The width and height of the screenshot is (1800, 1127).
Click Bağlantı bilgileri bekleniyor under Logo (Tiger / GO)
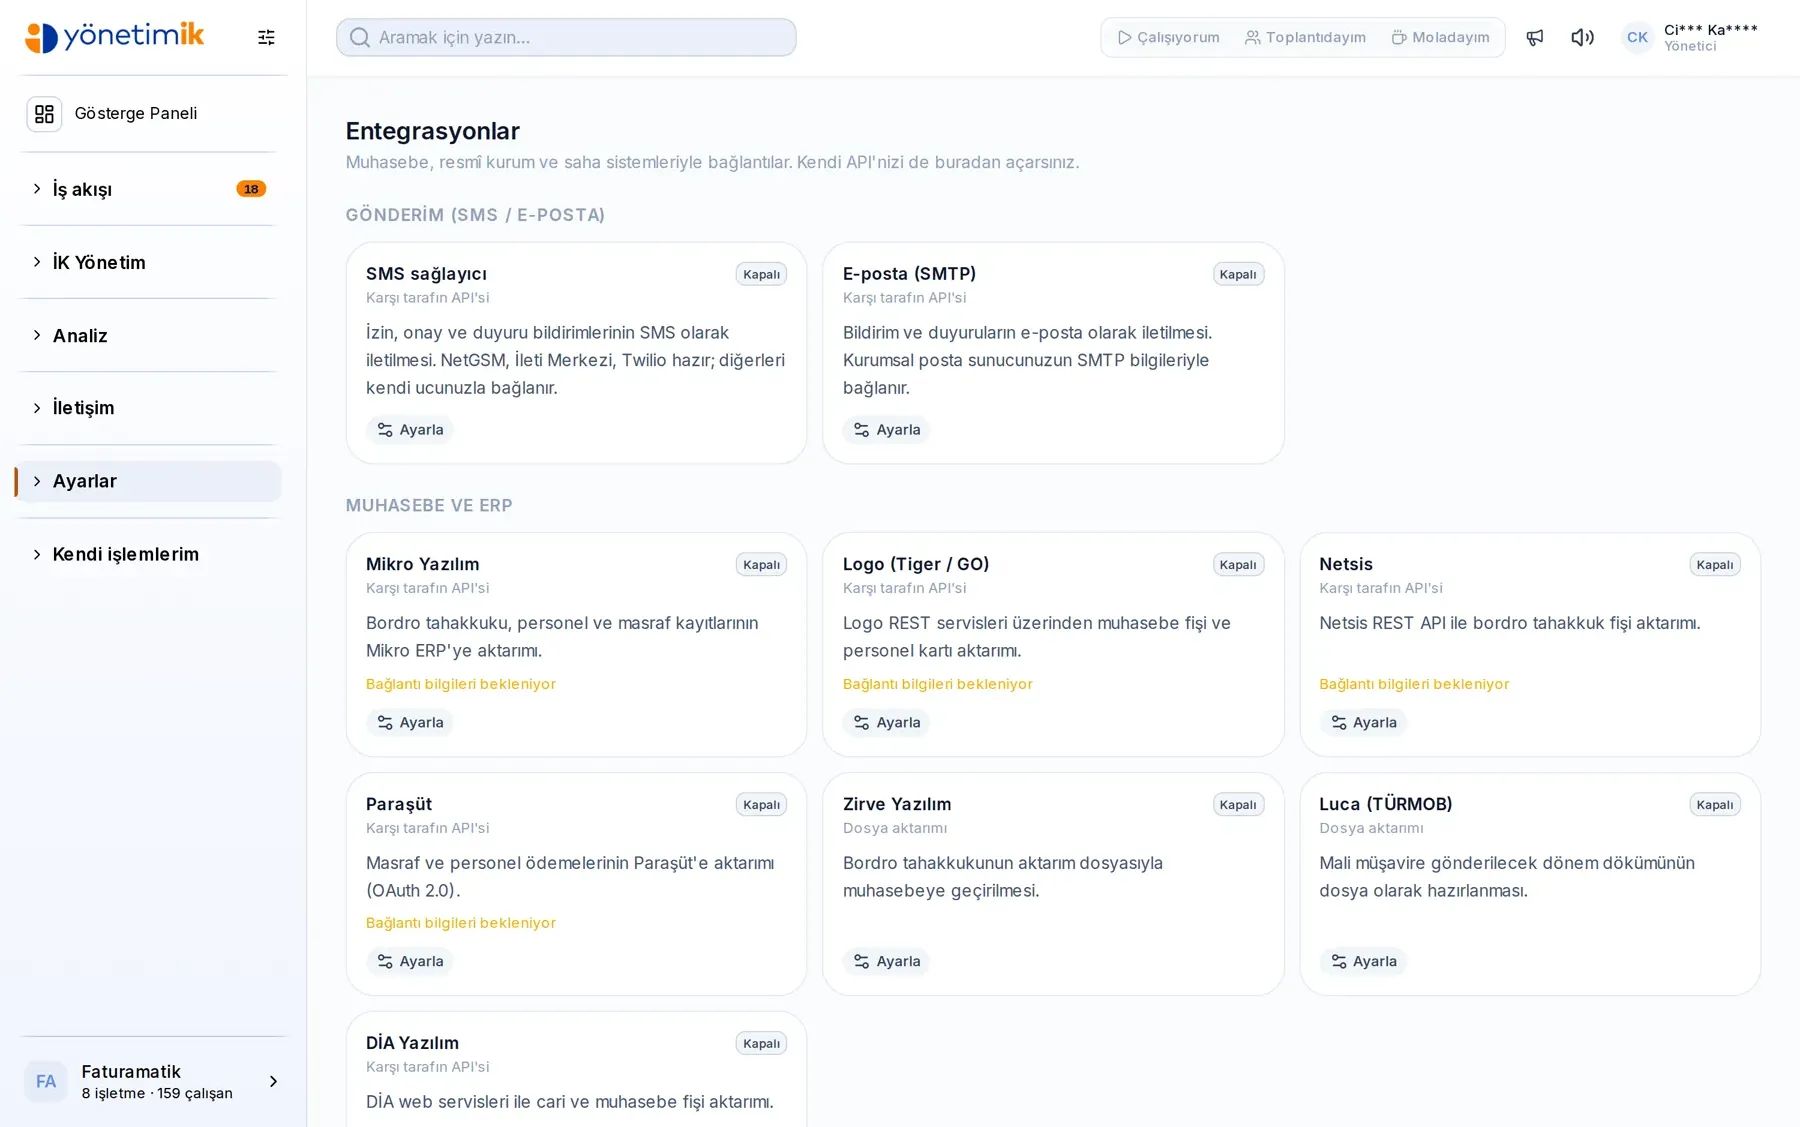(938, 684)
